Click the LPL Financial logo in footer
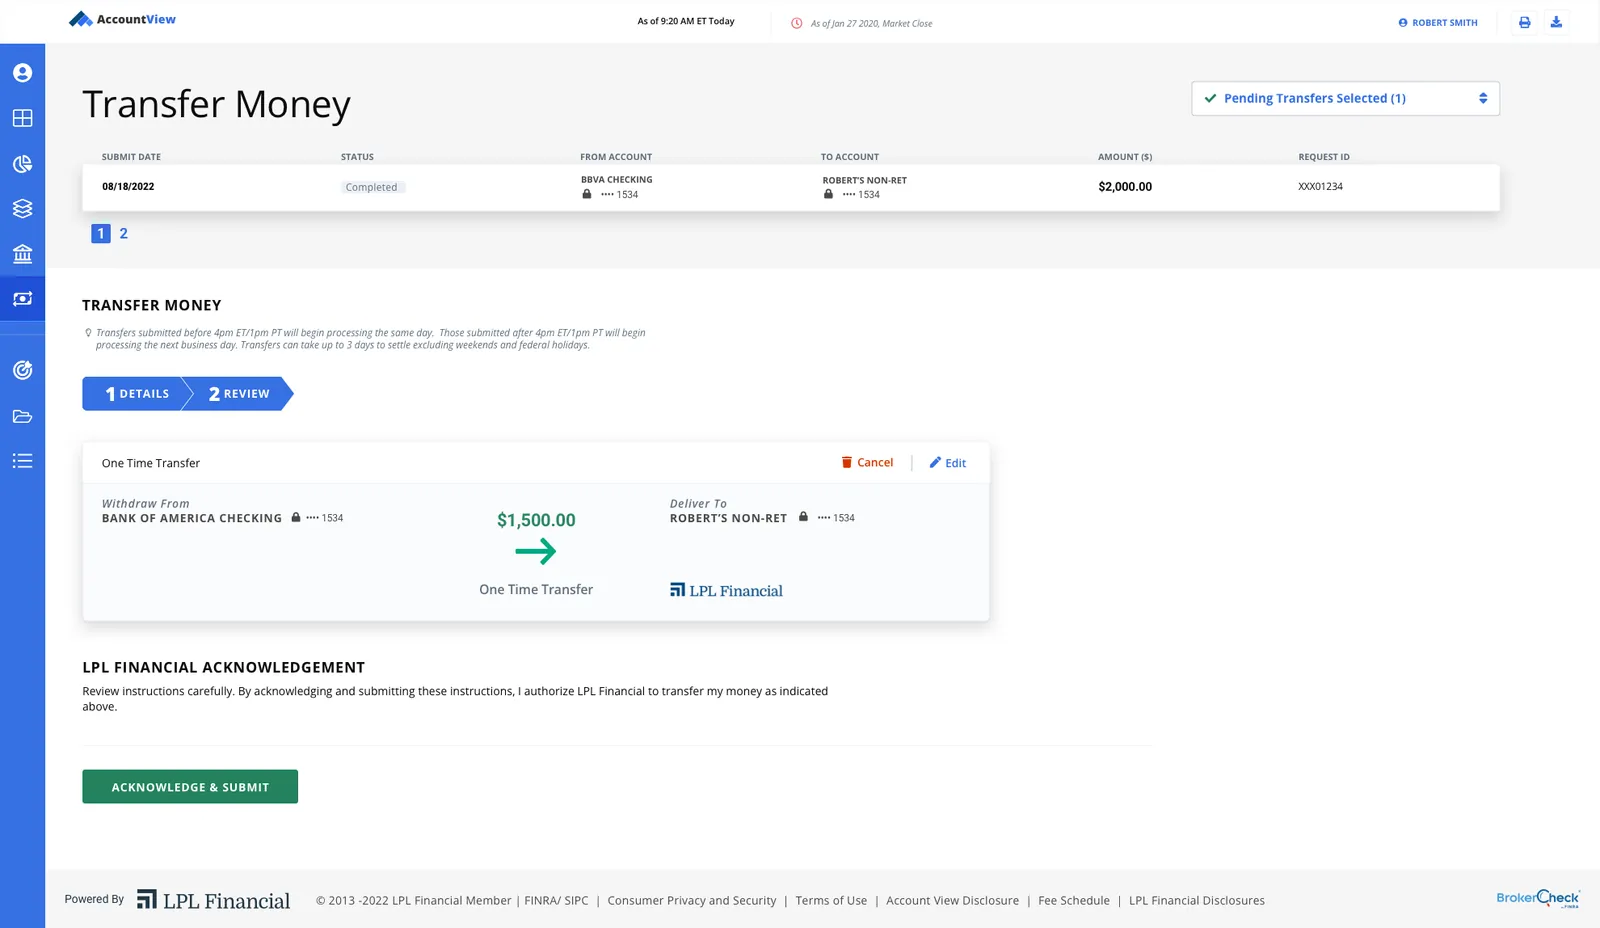Image resolution: width=1600 pixels, height=928 pixels. (x=213, y=900)
